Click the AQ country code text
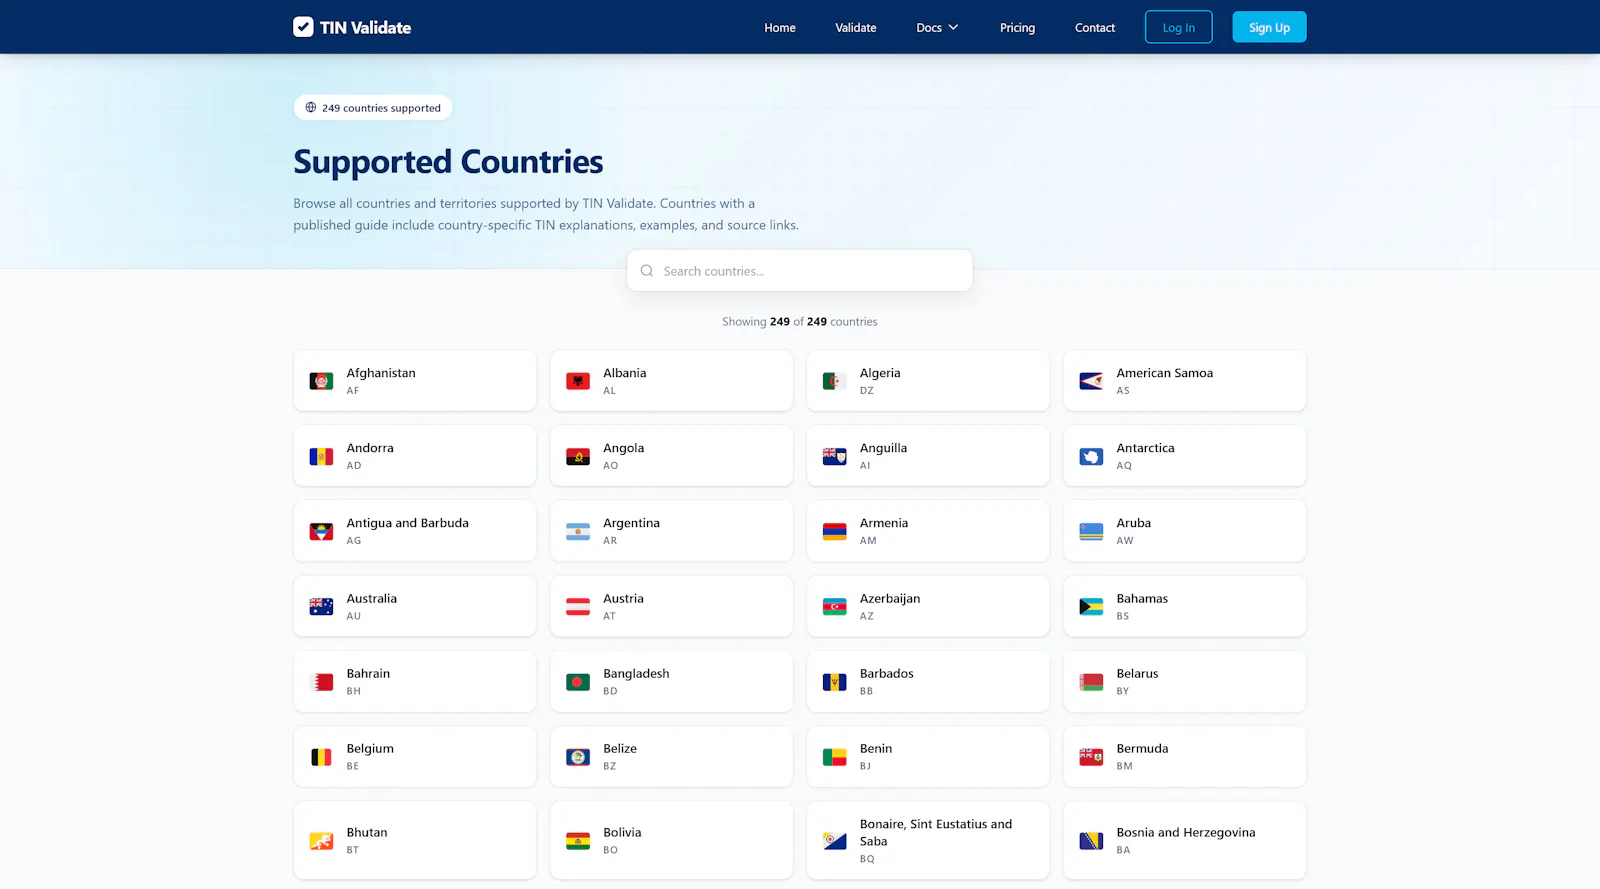This screenshot has width=1600, height=889. (1124, 466)
